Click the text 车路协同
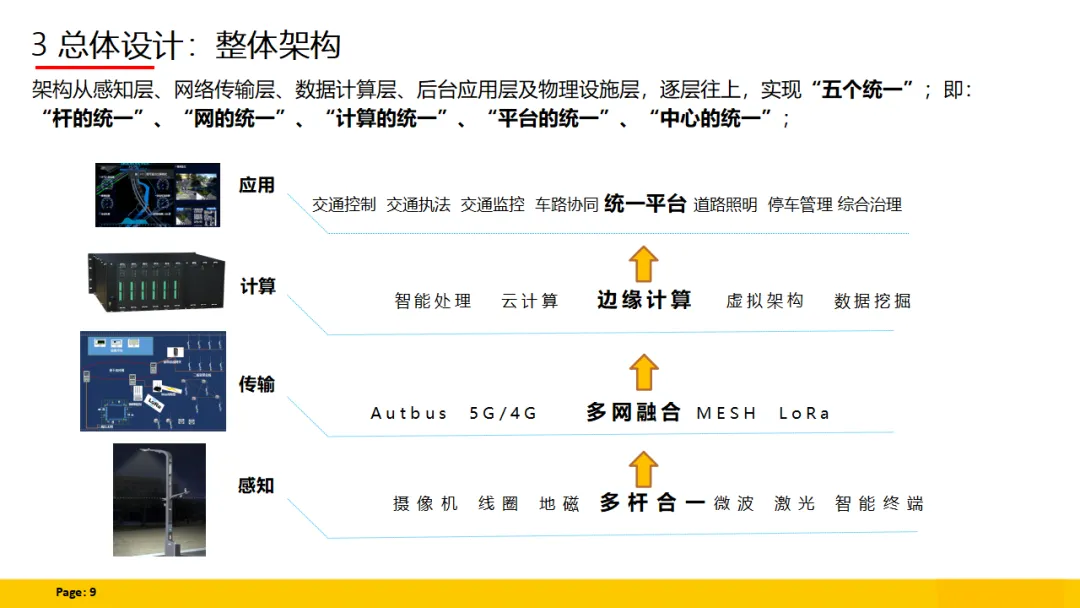The image size is (1080, 608). [567, 205]
